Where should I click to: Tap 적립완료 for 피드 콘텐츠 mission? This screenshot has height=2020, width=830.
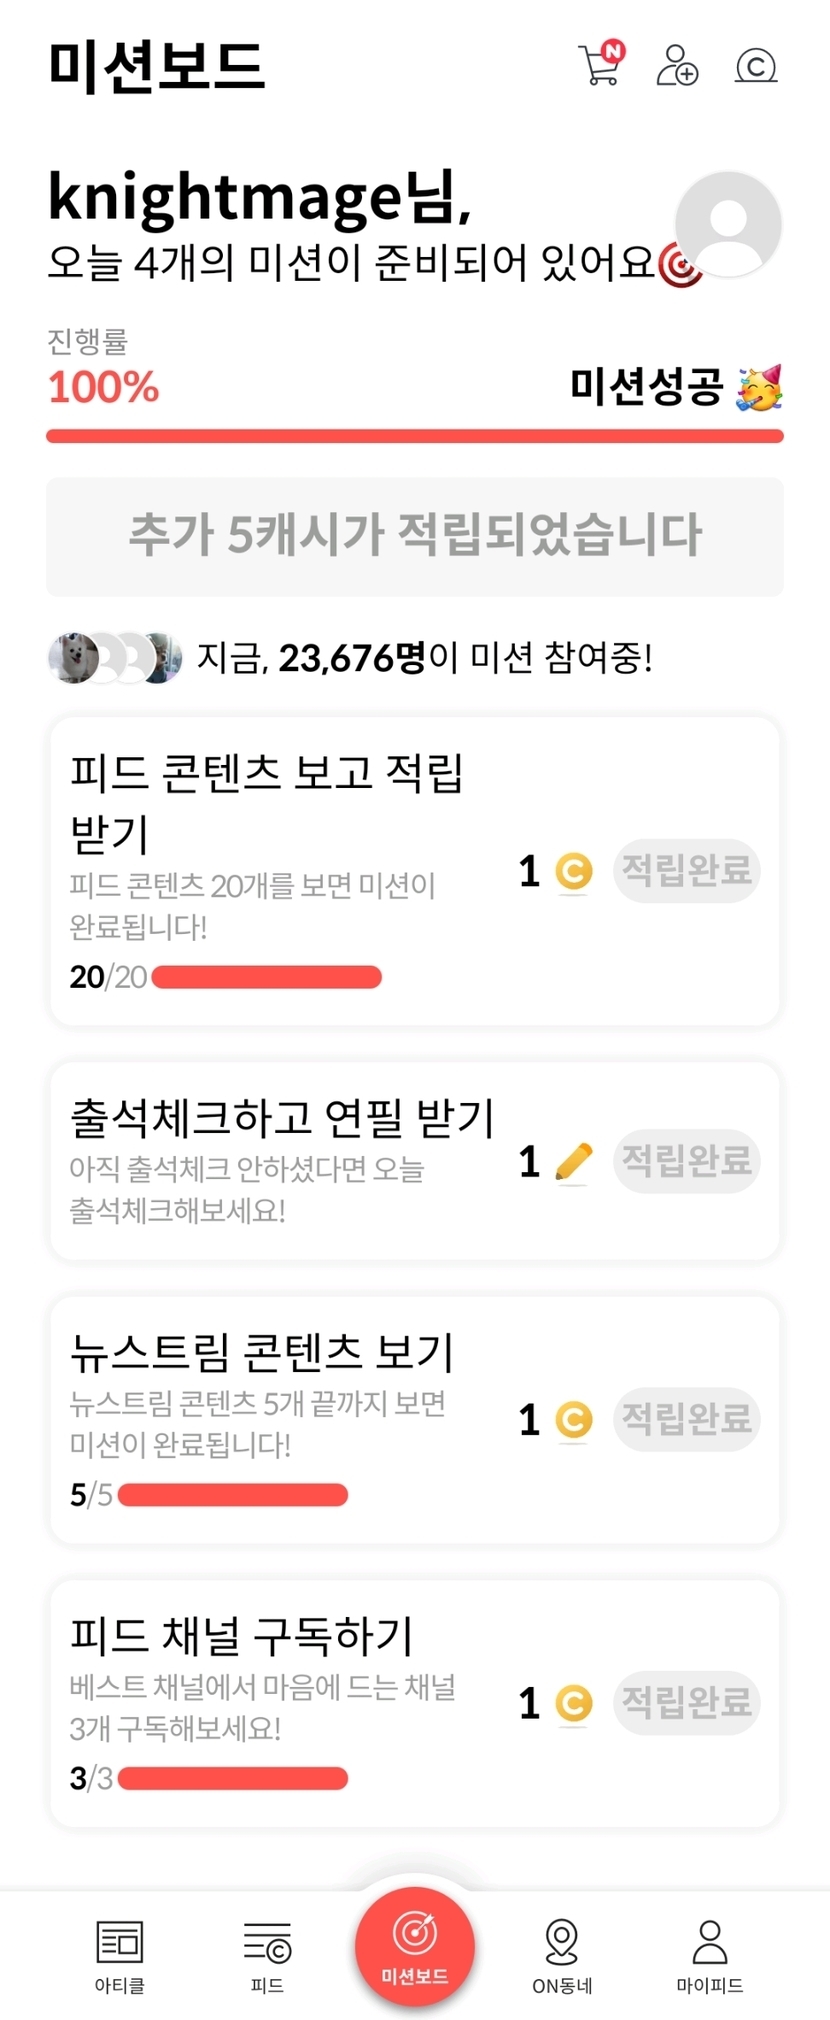[x=686, y=870]
